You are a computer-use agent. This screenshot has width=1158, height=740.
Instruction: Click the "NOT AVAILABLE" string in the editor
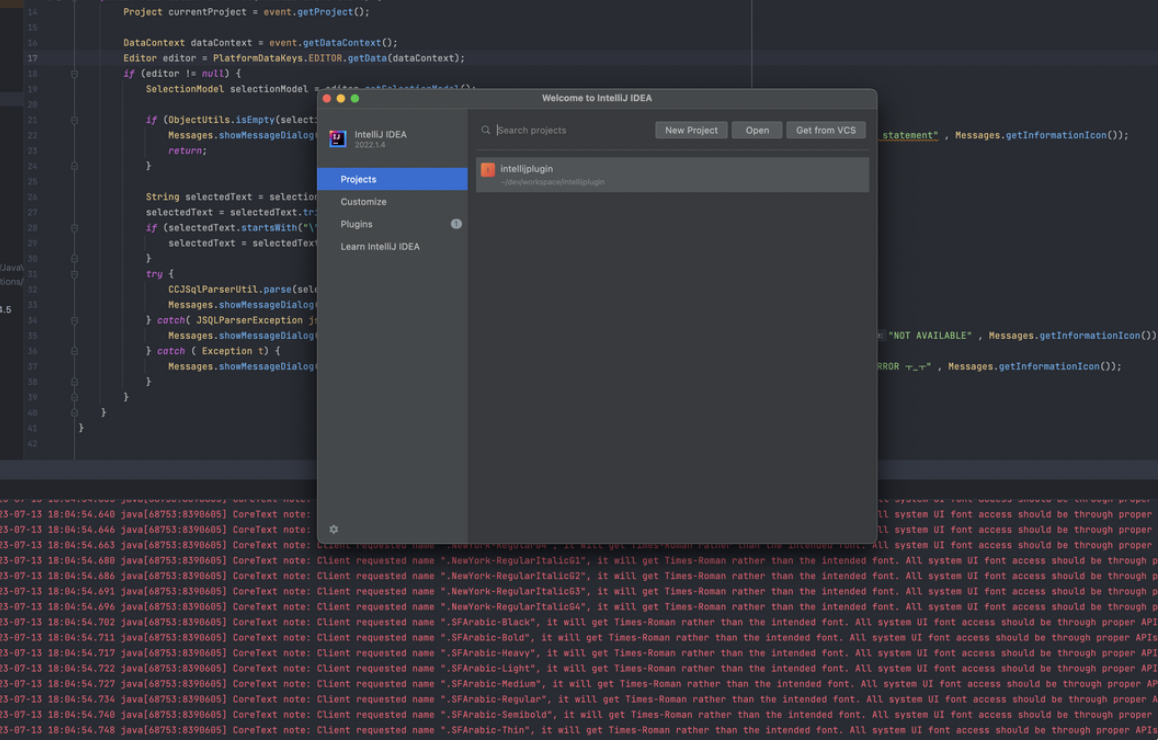coord(930,335)
